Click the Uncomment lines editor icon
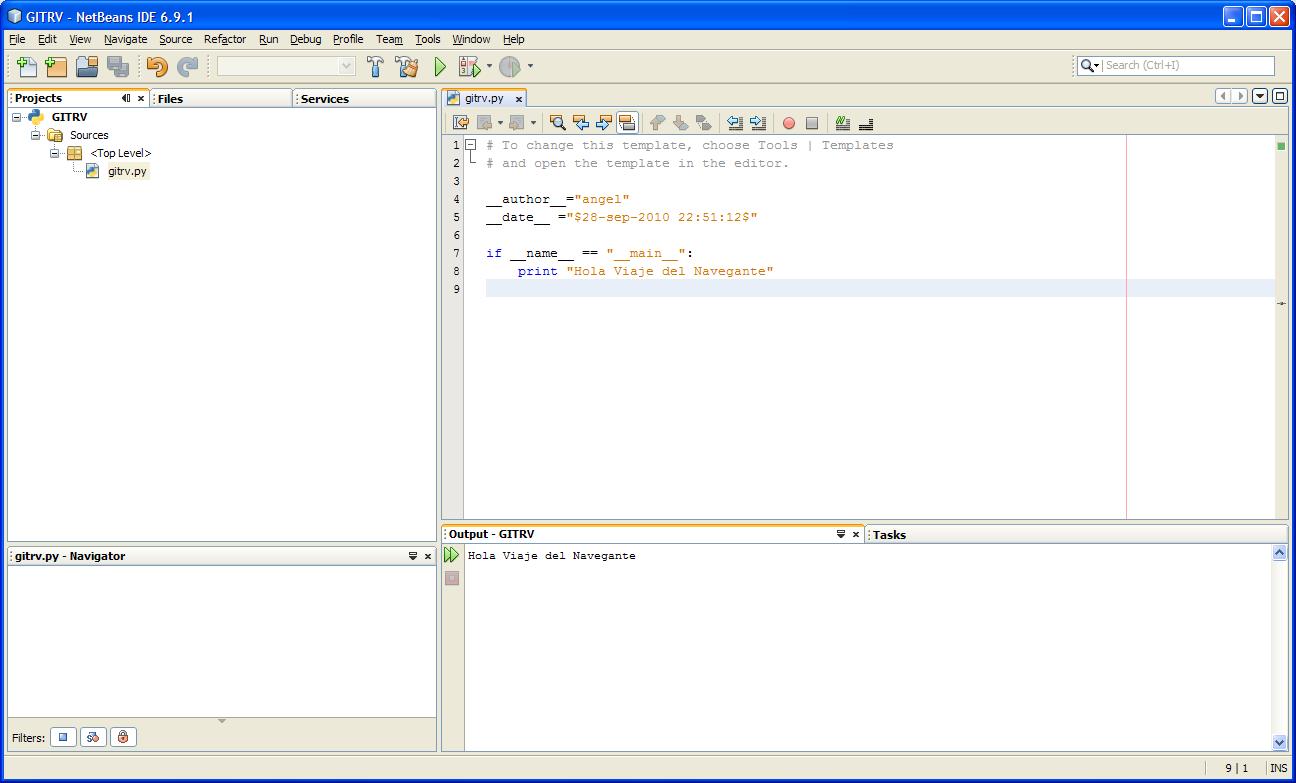 tap(866, 123)
